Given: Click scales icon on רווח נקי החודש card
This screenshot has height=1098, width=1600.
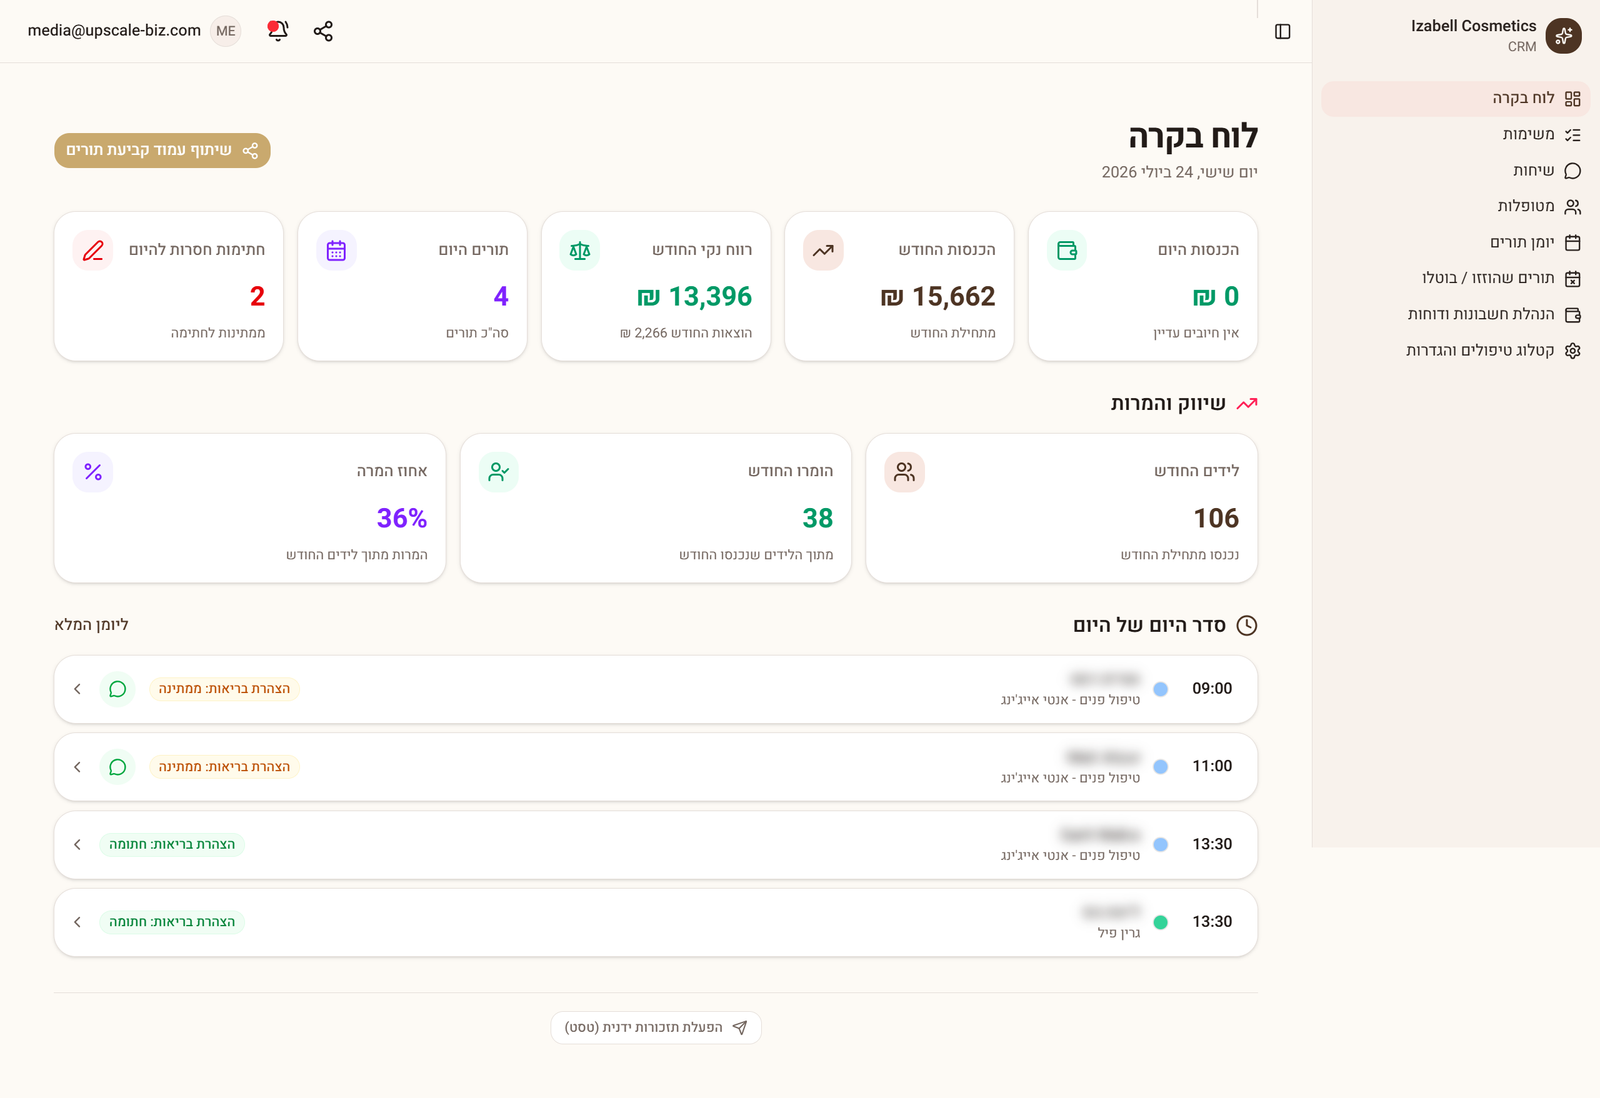Looking at the screenshot, I should tap(580, 250).
